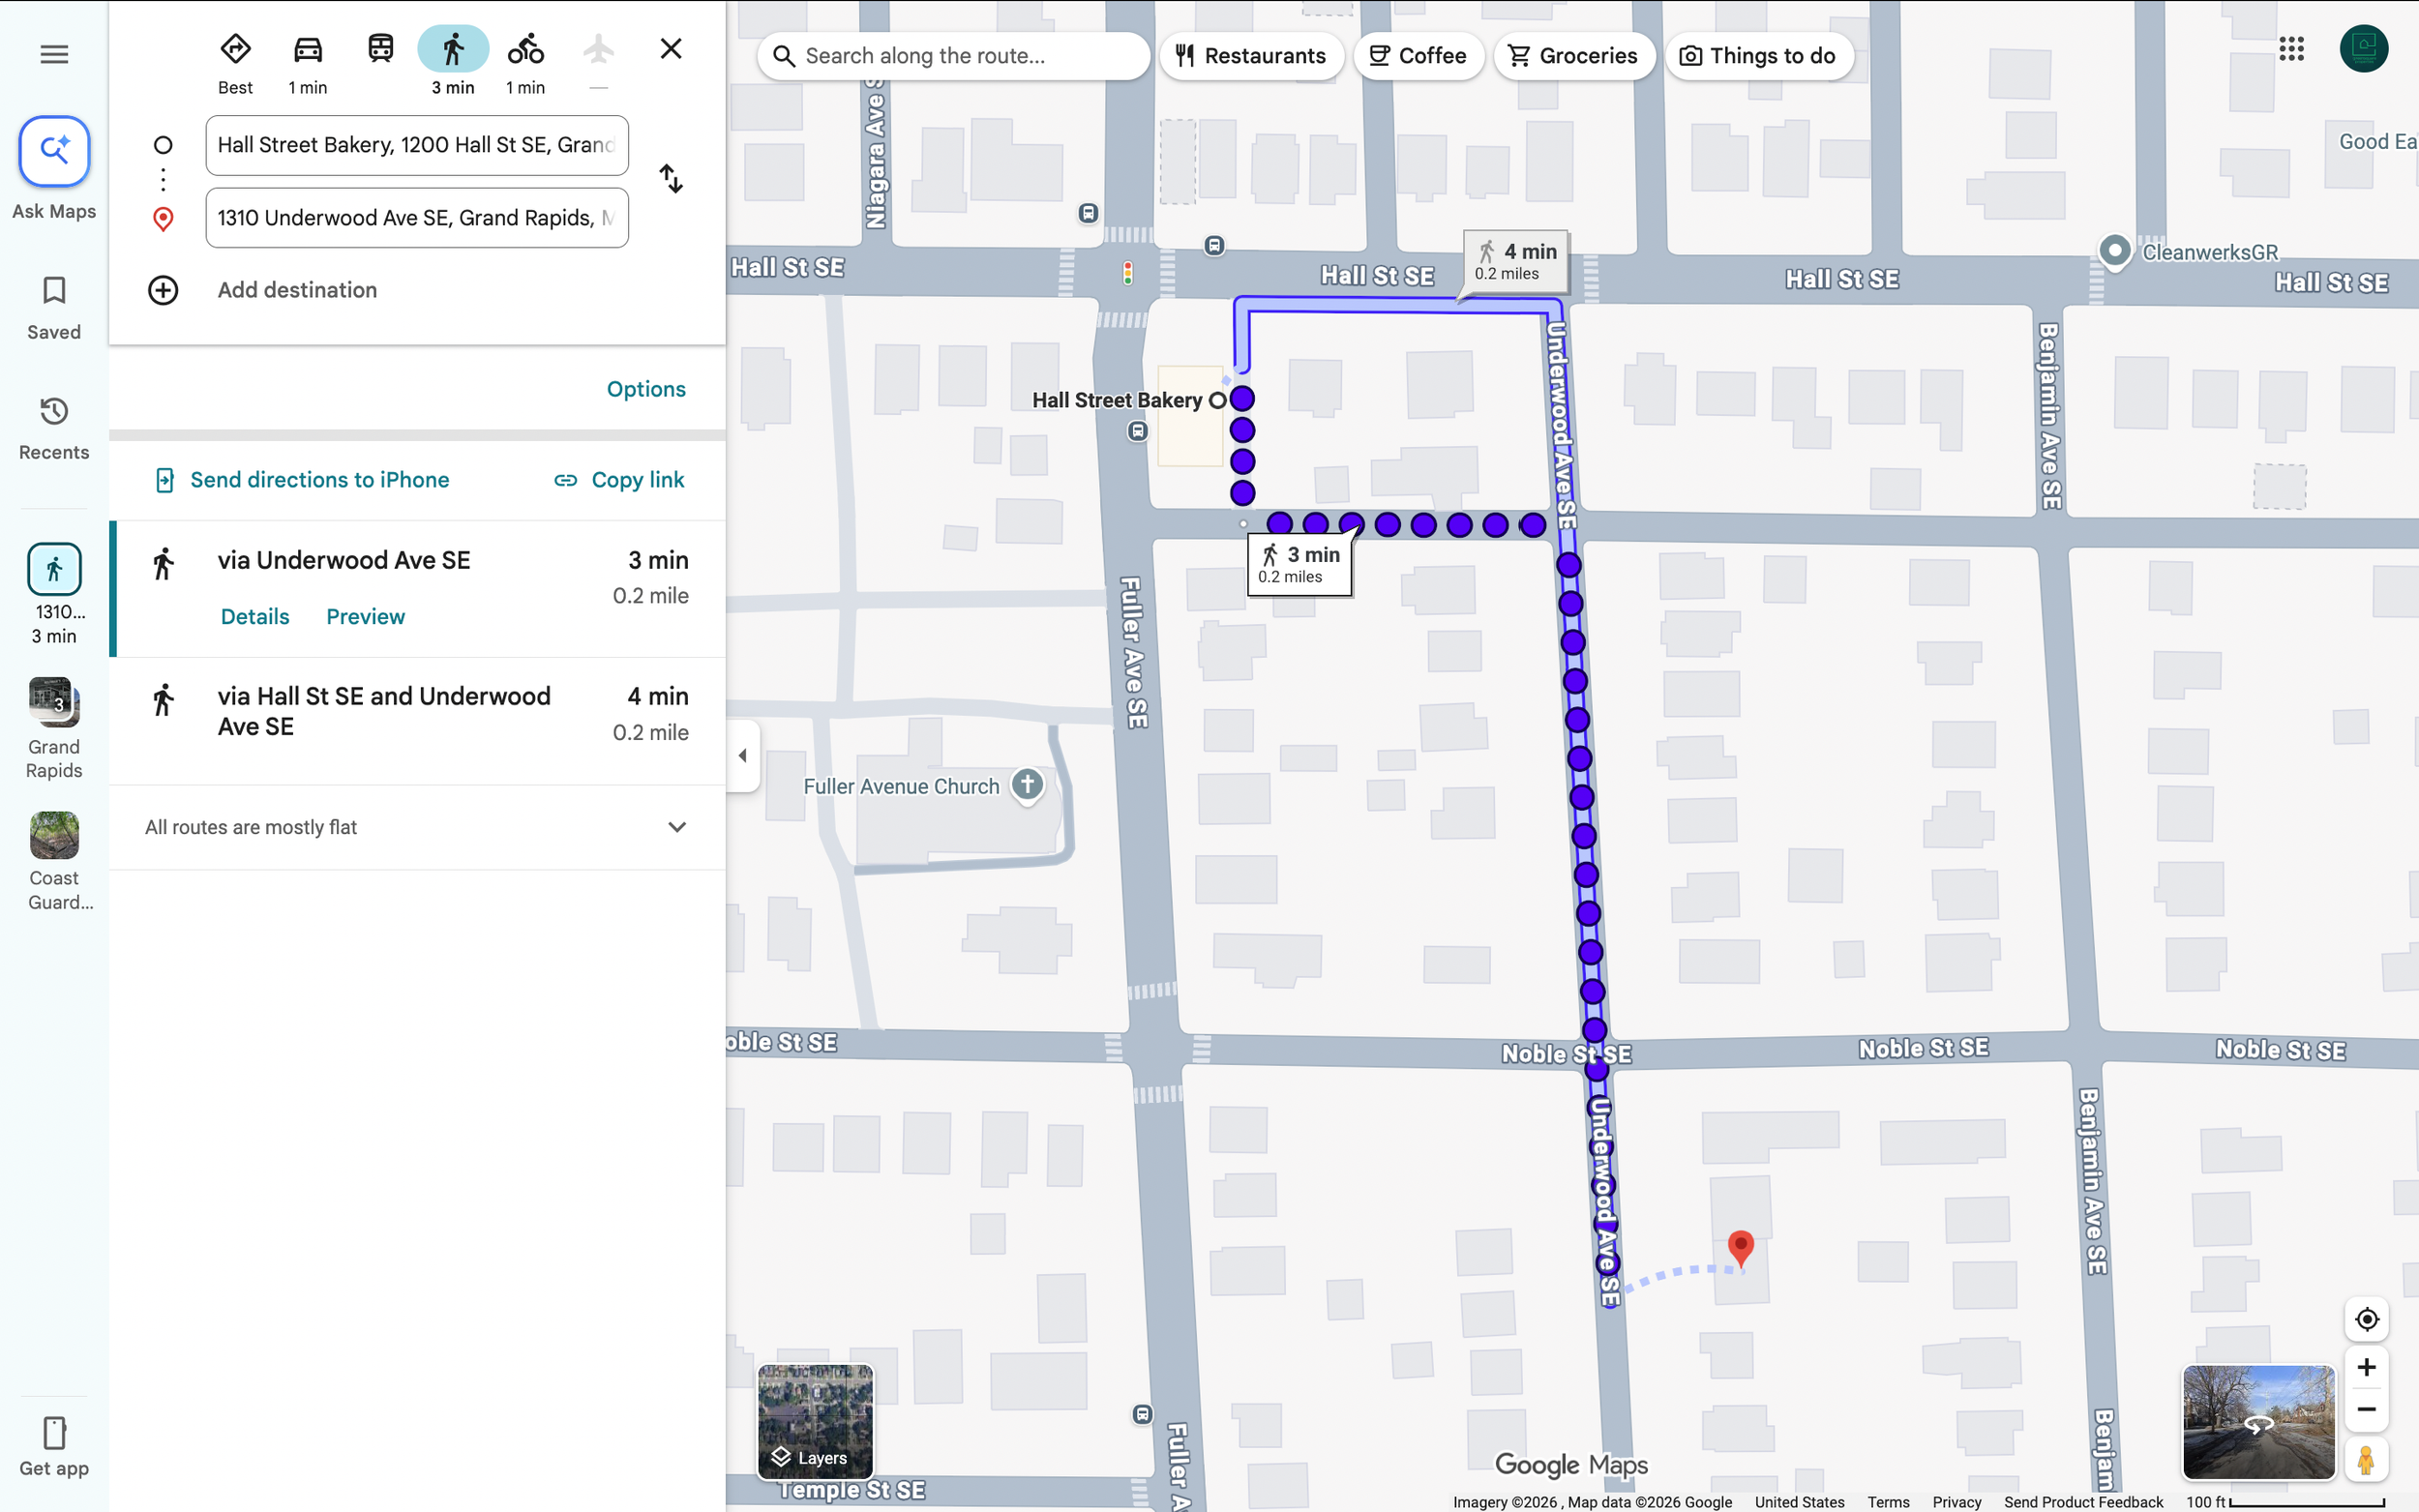Expand the 'All routes are mostly flat' section
The width and height of the screenshot is (2419, 1512).
(417, 827)
